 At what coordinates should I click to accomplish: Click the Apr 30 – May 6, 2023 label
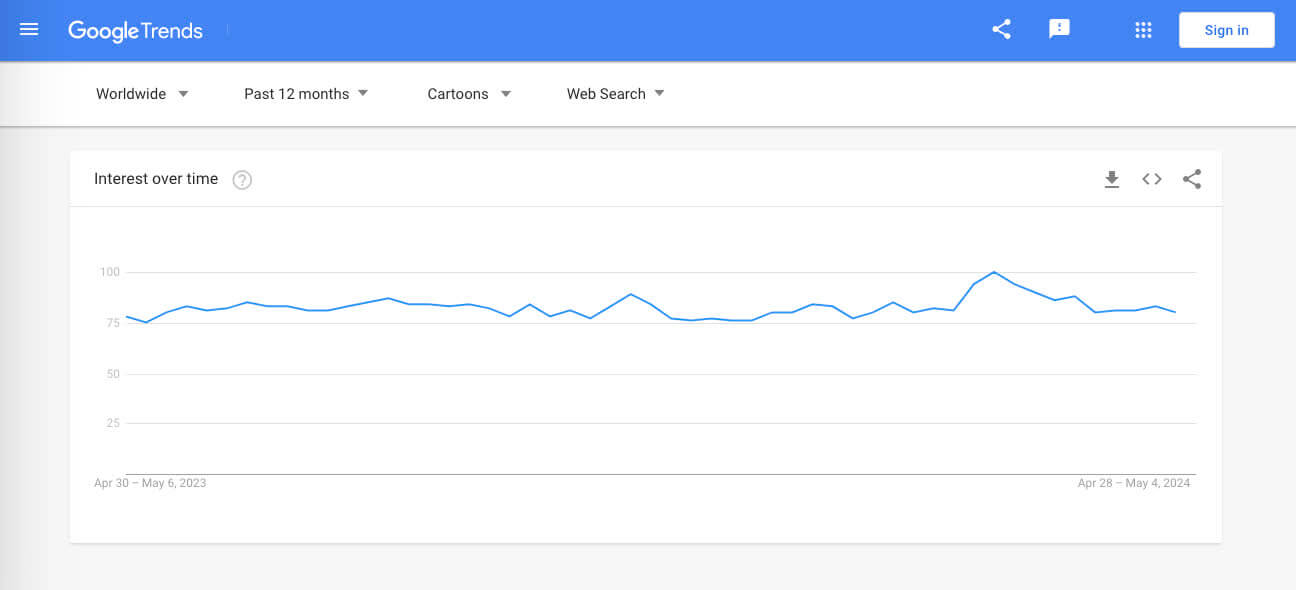pos(150,483)
